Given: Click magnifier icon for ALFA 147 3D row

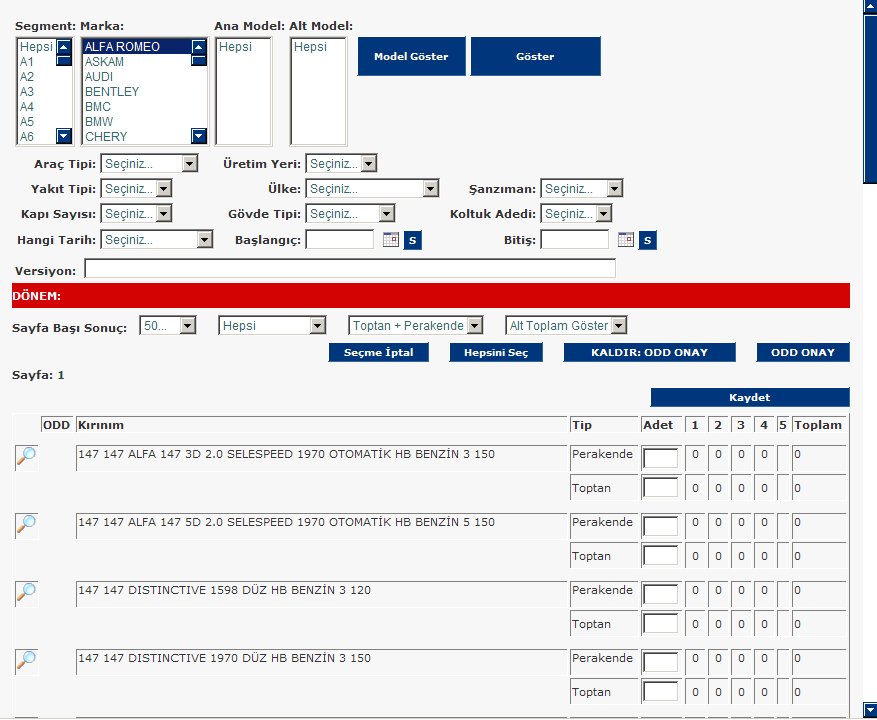Looking at the screenshot, I should pyautogui.click(x=26, y=457).
